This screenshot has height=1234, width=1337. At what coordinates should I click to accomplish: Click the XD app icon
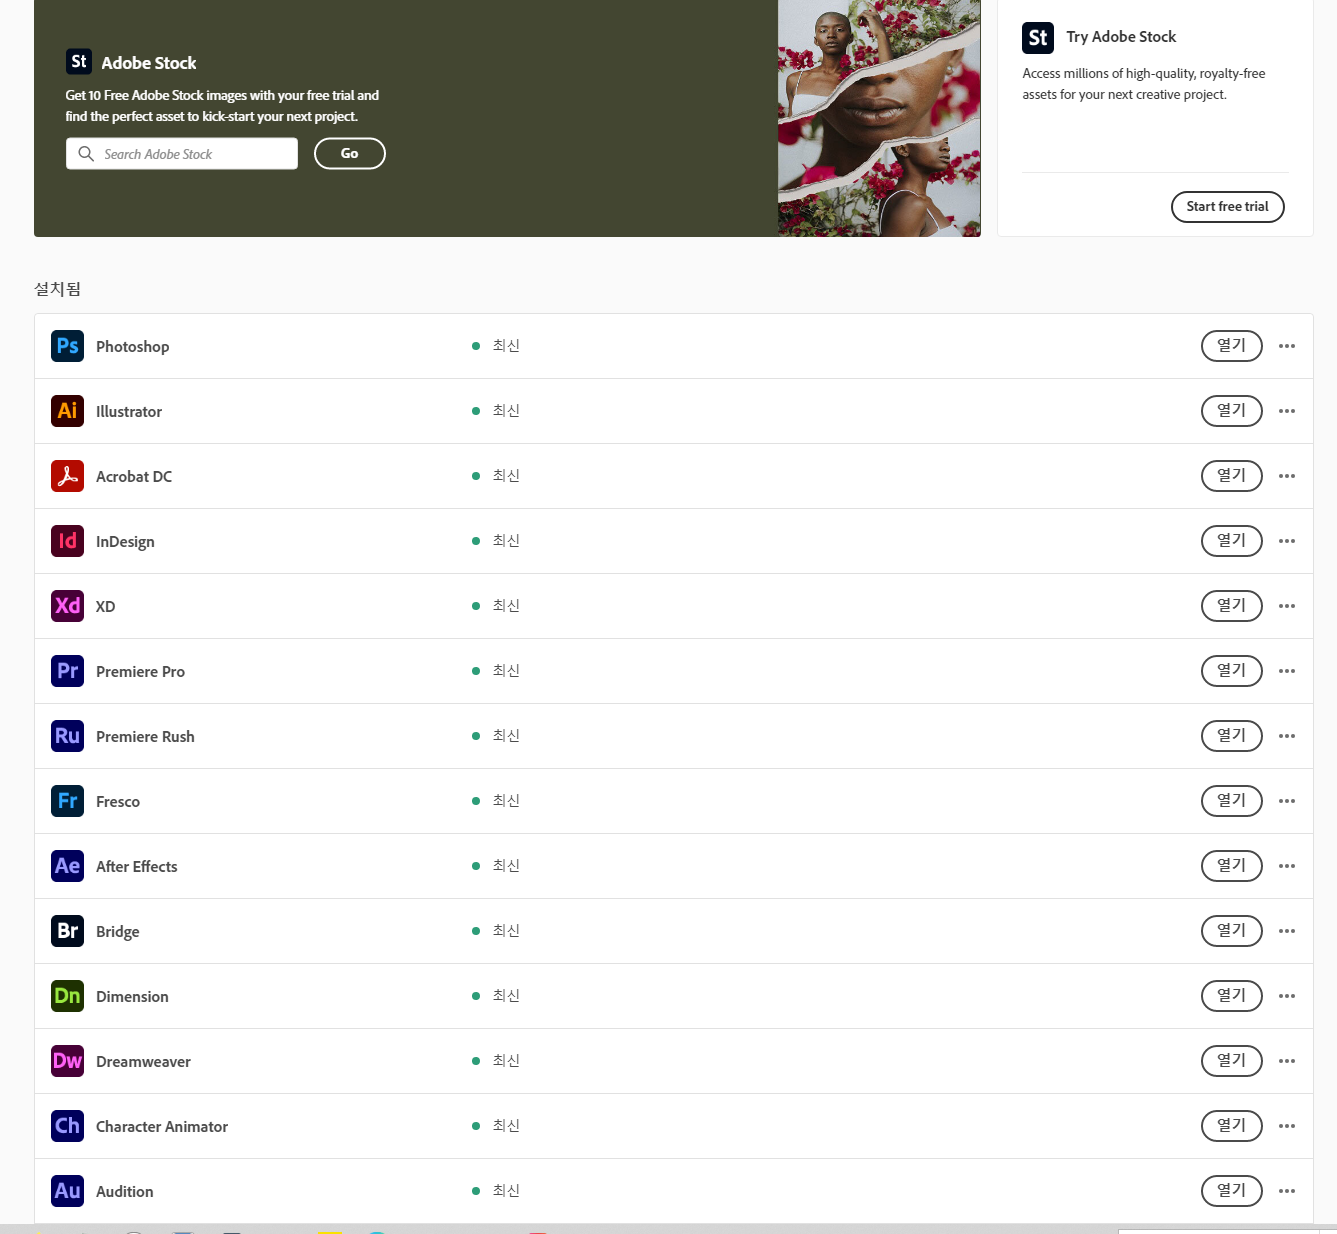(x=67, y=606)
